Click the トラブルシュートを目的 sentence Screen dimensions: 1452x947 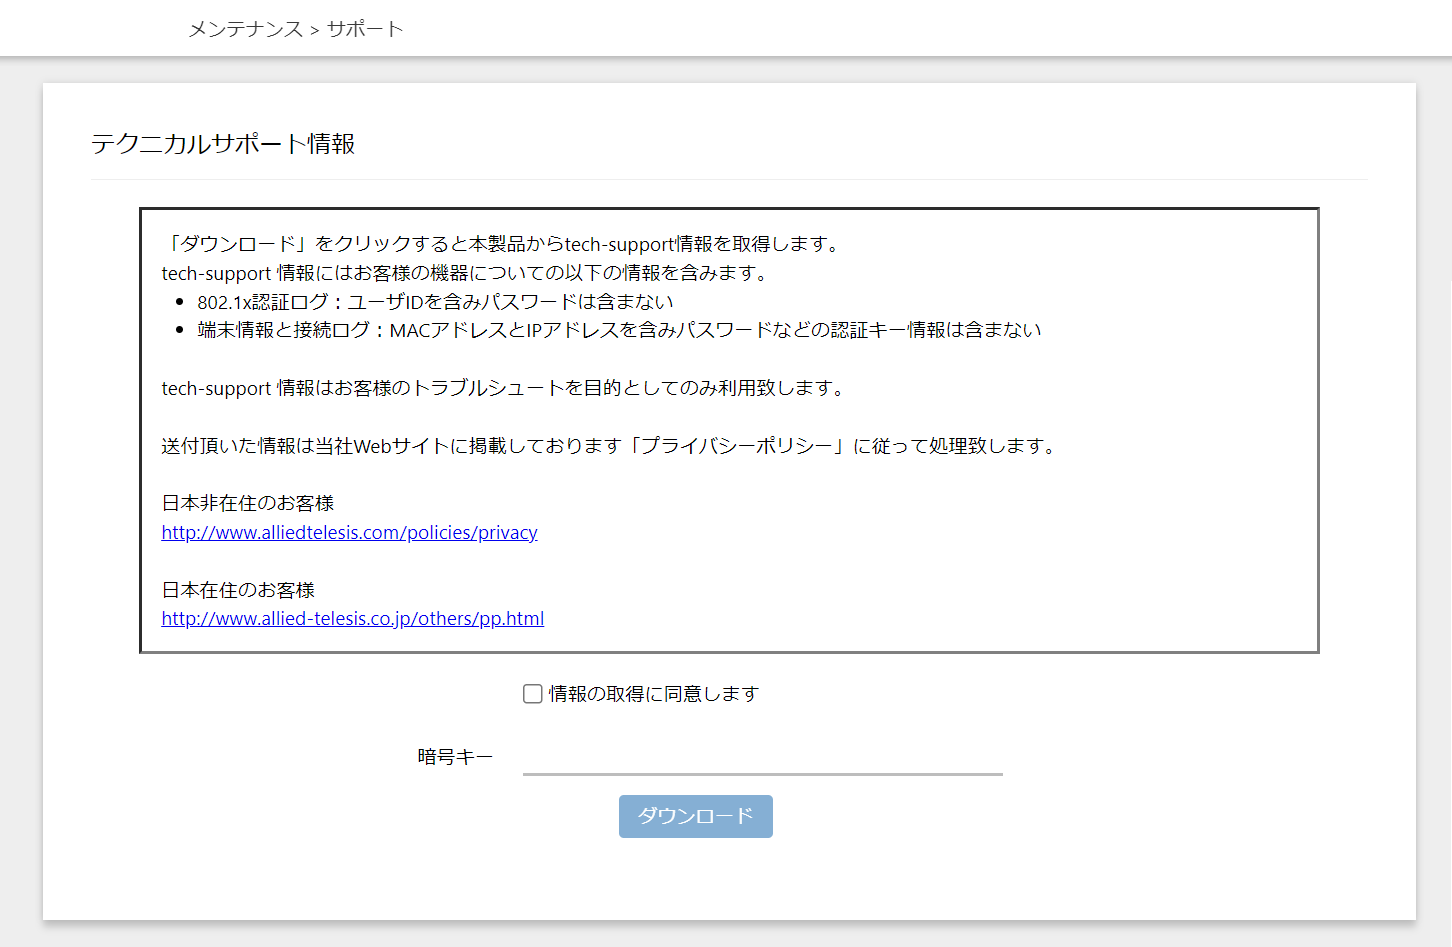(504, 388)
